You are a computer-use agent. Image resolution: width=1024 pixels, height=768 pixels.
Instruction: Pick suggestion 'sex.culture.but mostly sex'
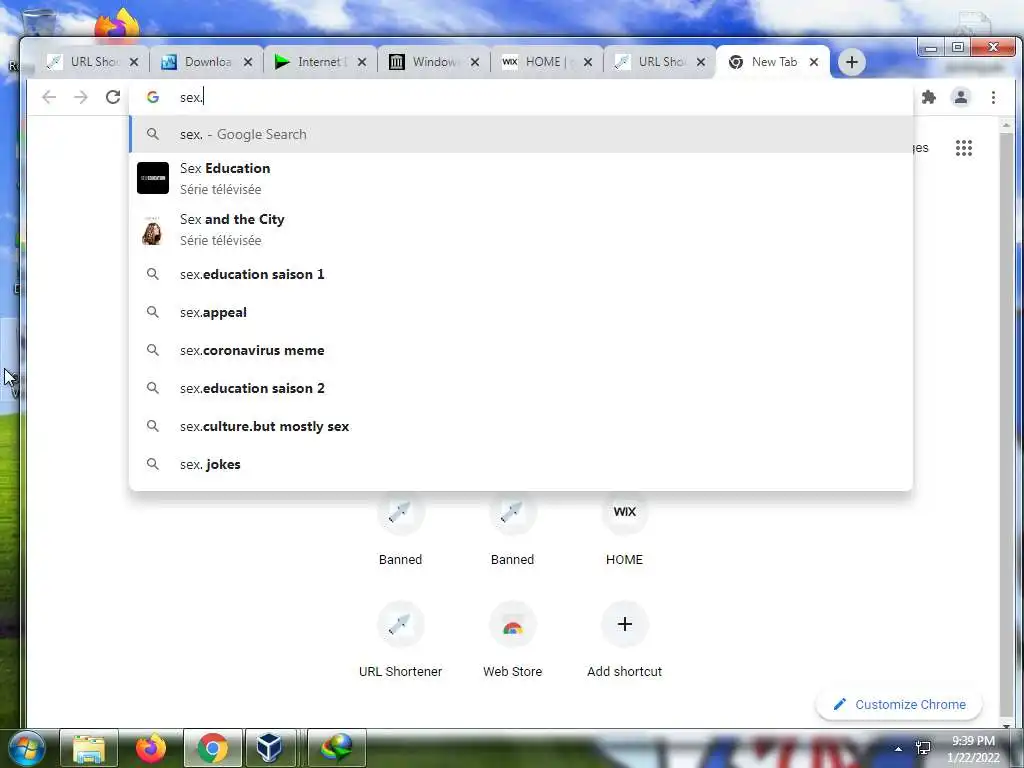(x=521, y=426)
